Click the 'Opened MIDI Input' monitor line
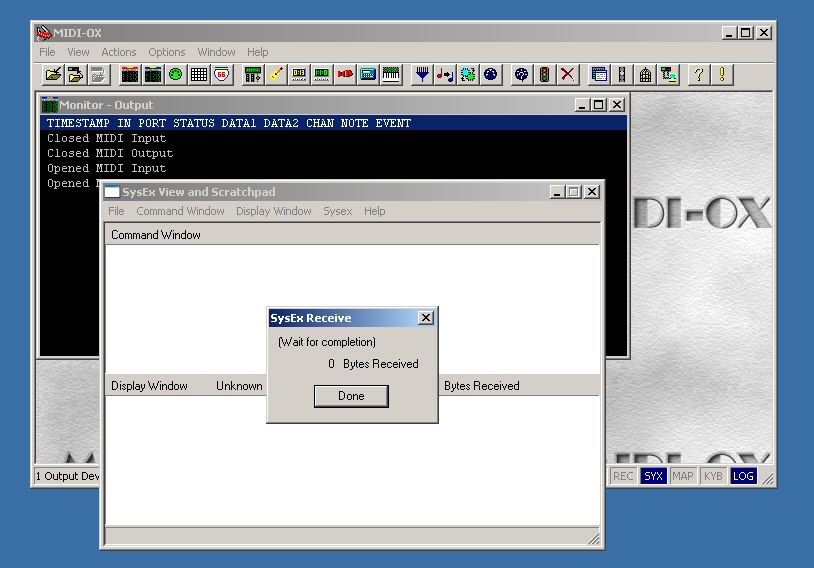The width and height of the screenshot is (814, 568). pyautogui.click(x=106, y=168)
